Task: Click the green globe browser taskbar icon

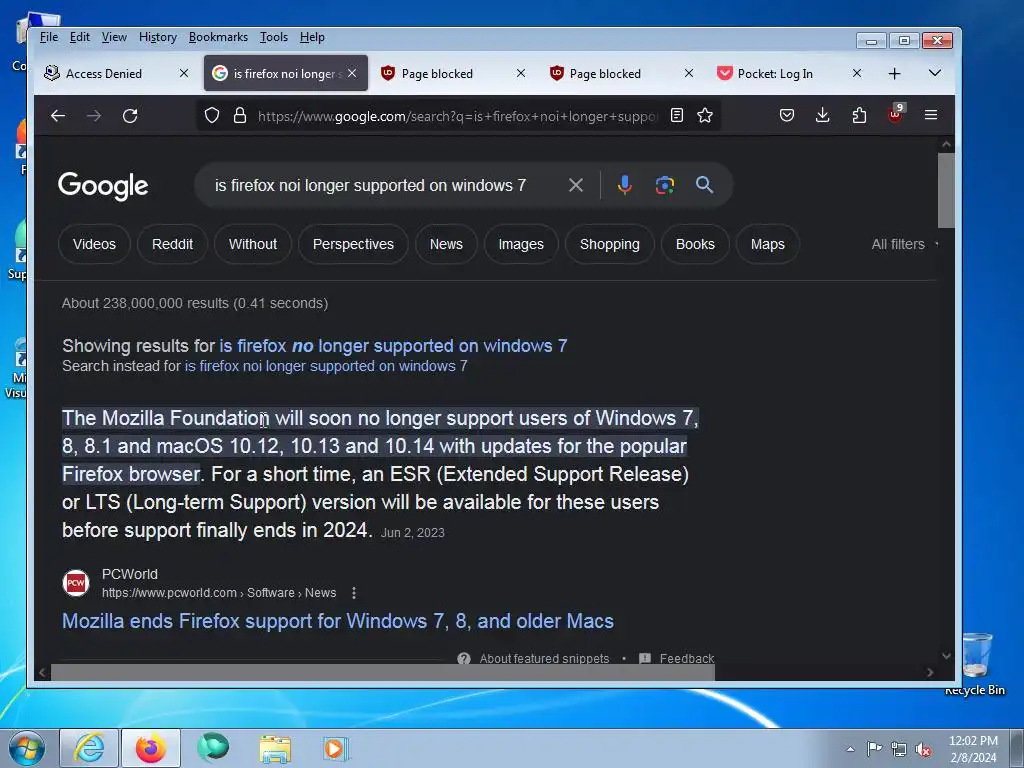Action: pyautogui.click(x=213, y=748)
